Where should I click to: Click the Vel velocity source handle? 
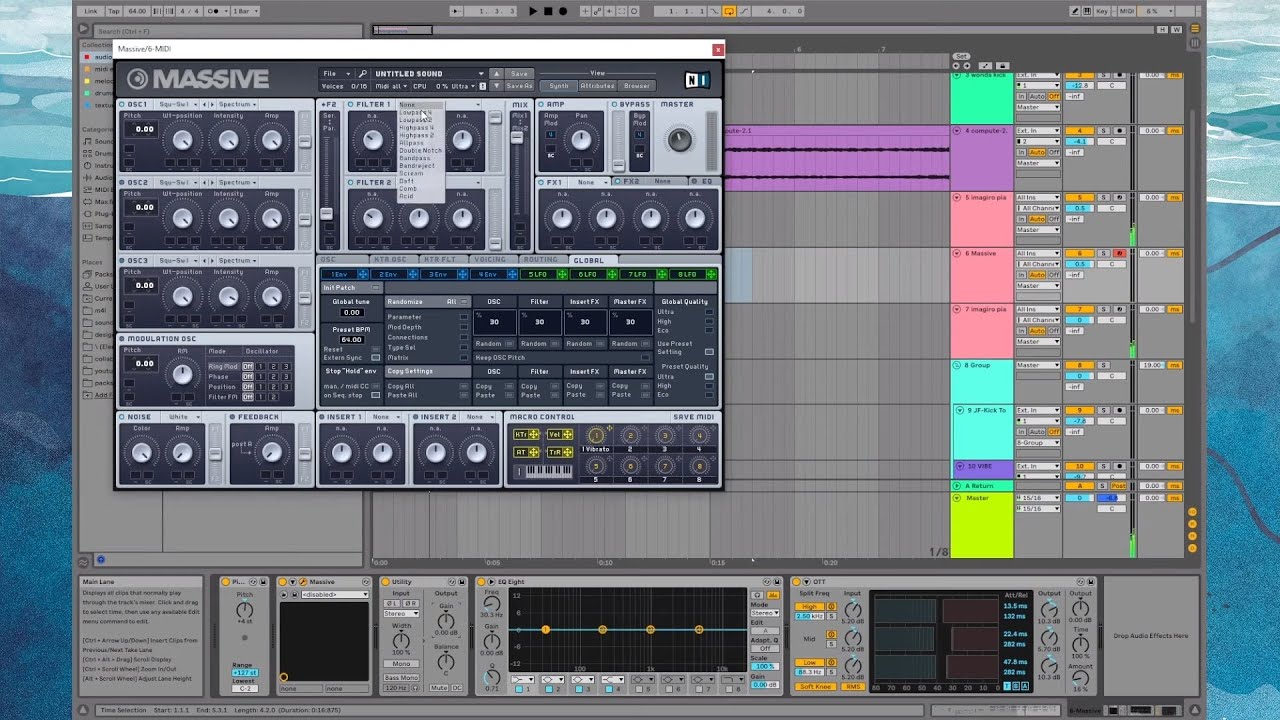[567, 435]
